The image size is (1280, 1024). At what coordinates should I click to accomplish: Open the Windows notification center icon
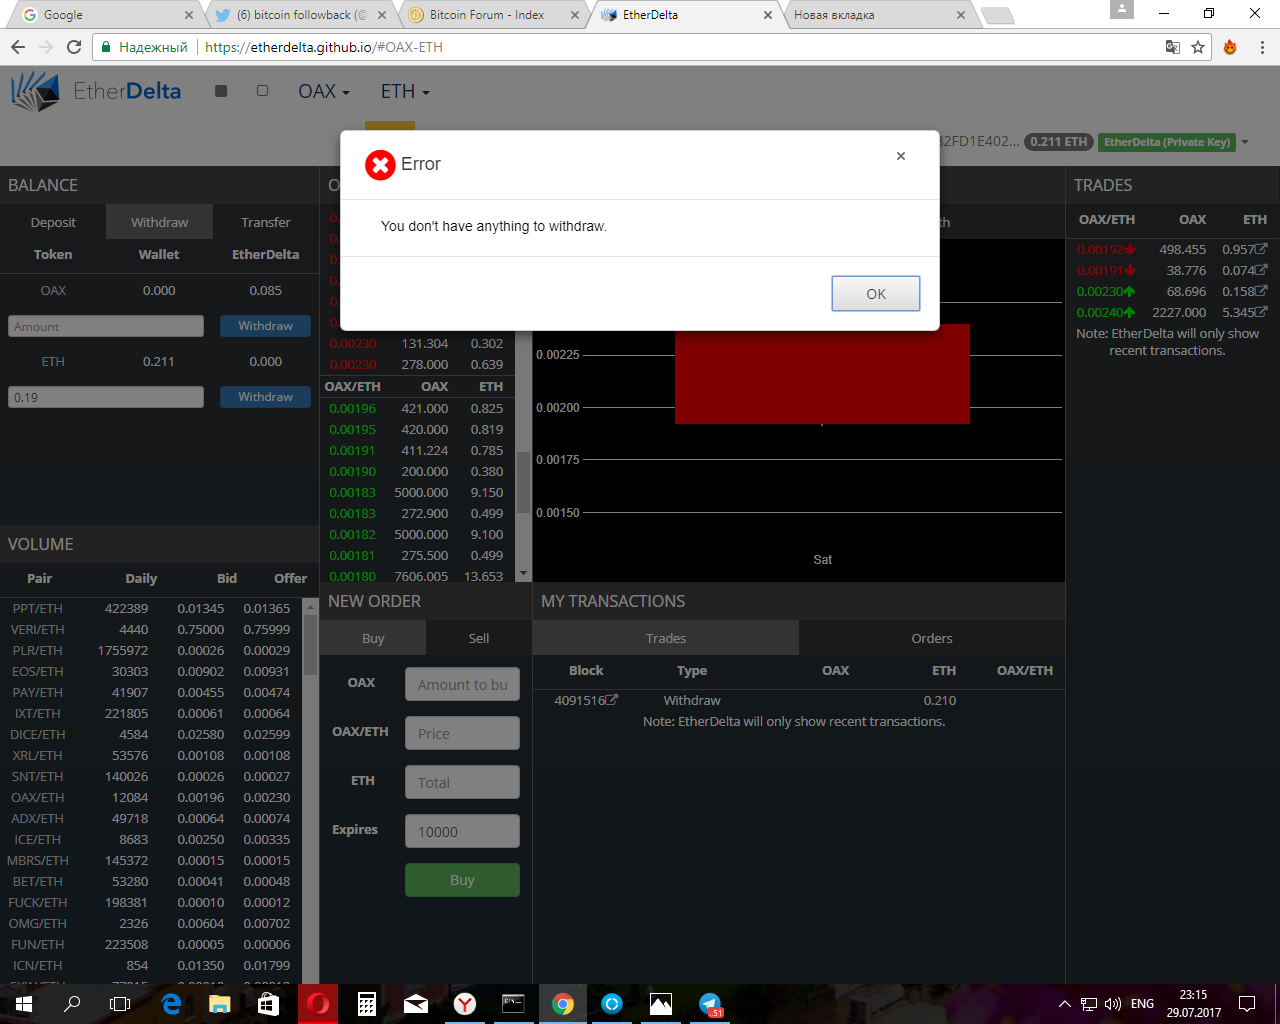pos(1247,1004)
